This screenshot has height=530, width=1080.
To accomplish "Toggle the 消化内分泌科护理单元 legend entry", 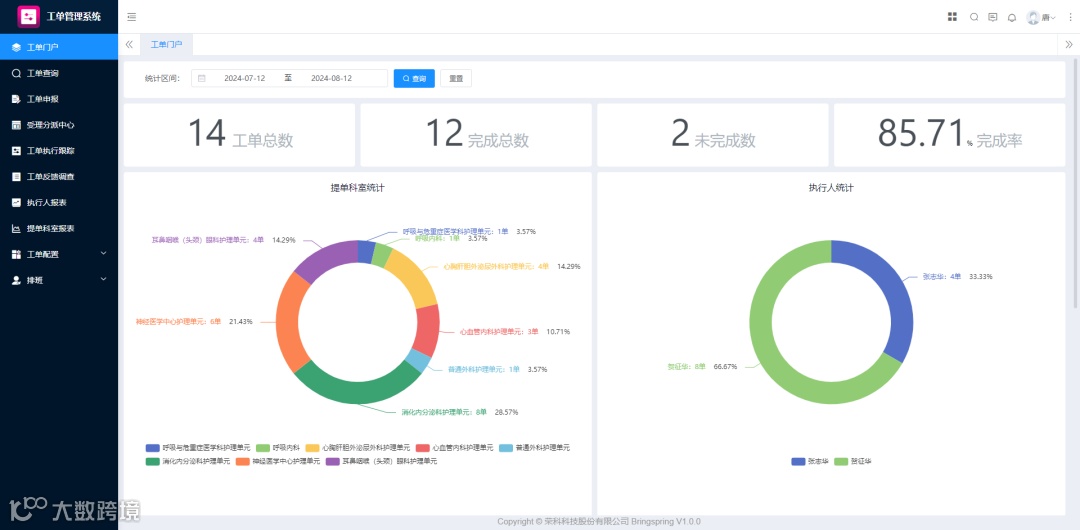I will 188,461.
